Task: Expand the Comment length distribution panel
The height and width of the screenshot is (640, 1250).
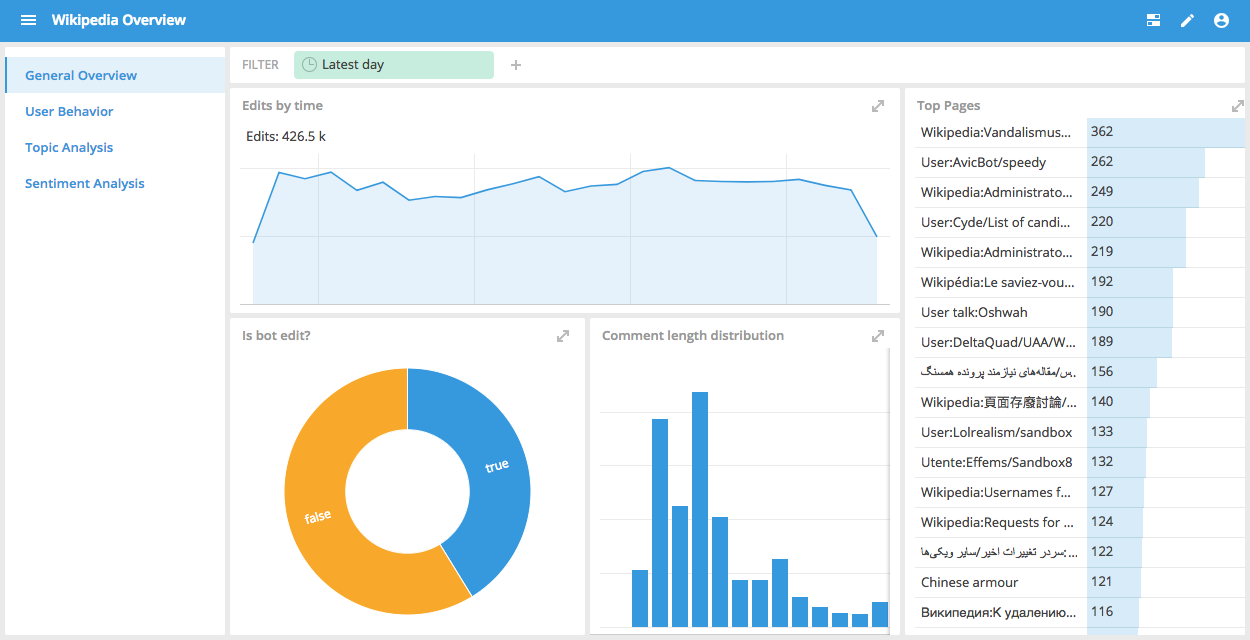Action: click(x=878, y=336)
